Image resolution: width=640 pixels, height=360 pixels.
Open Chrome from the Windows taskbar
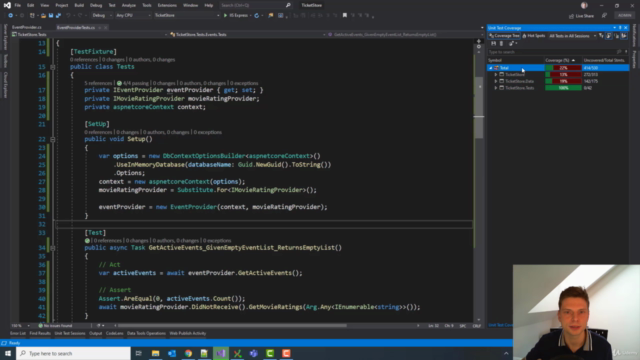188,353
